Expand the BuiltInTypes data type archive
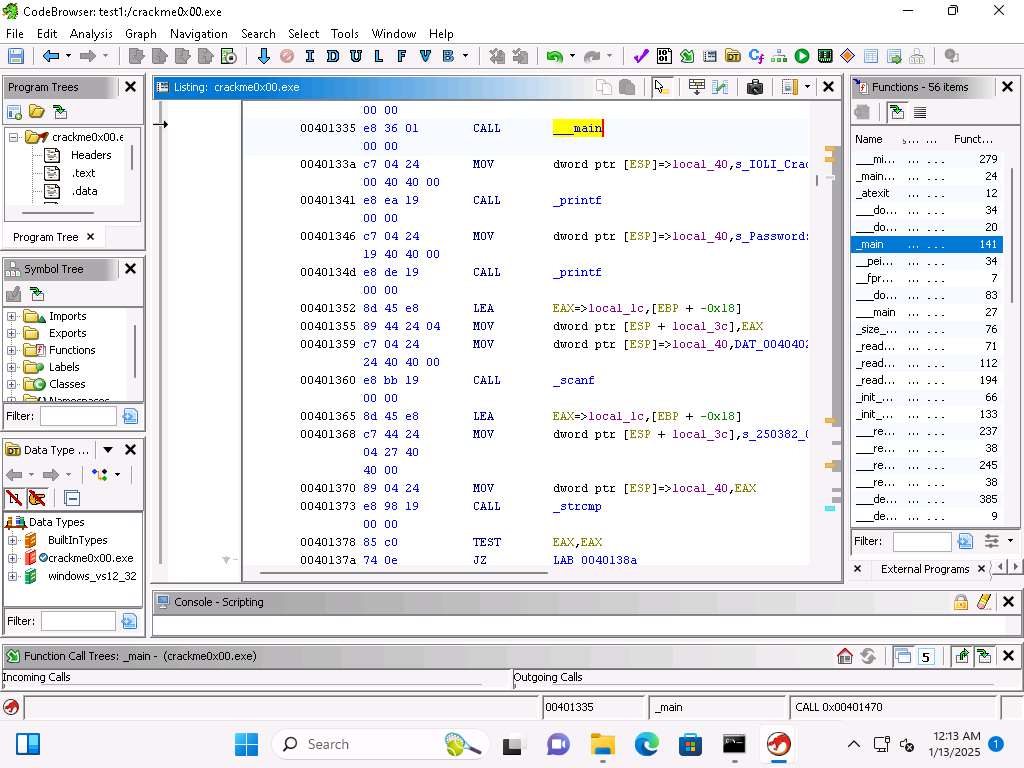 [12, 540]
